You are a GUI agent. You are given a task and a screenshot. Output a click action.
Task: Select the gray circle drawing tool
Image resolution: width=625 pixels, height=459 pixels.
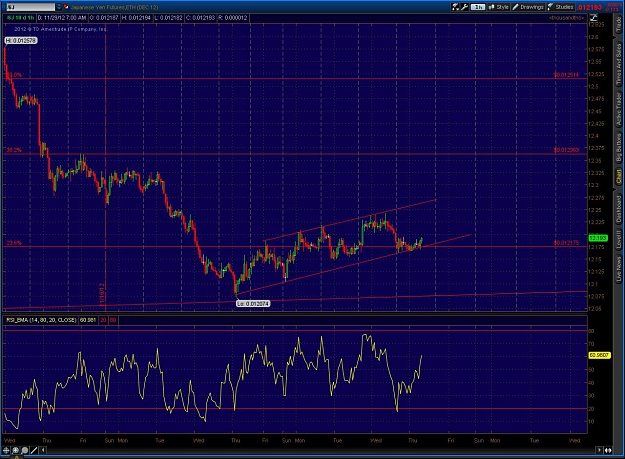click(x=25, y=450)
